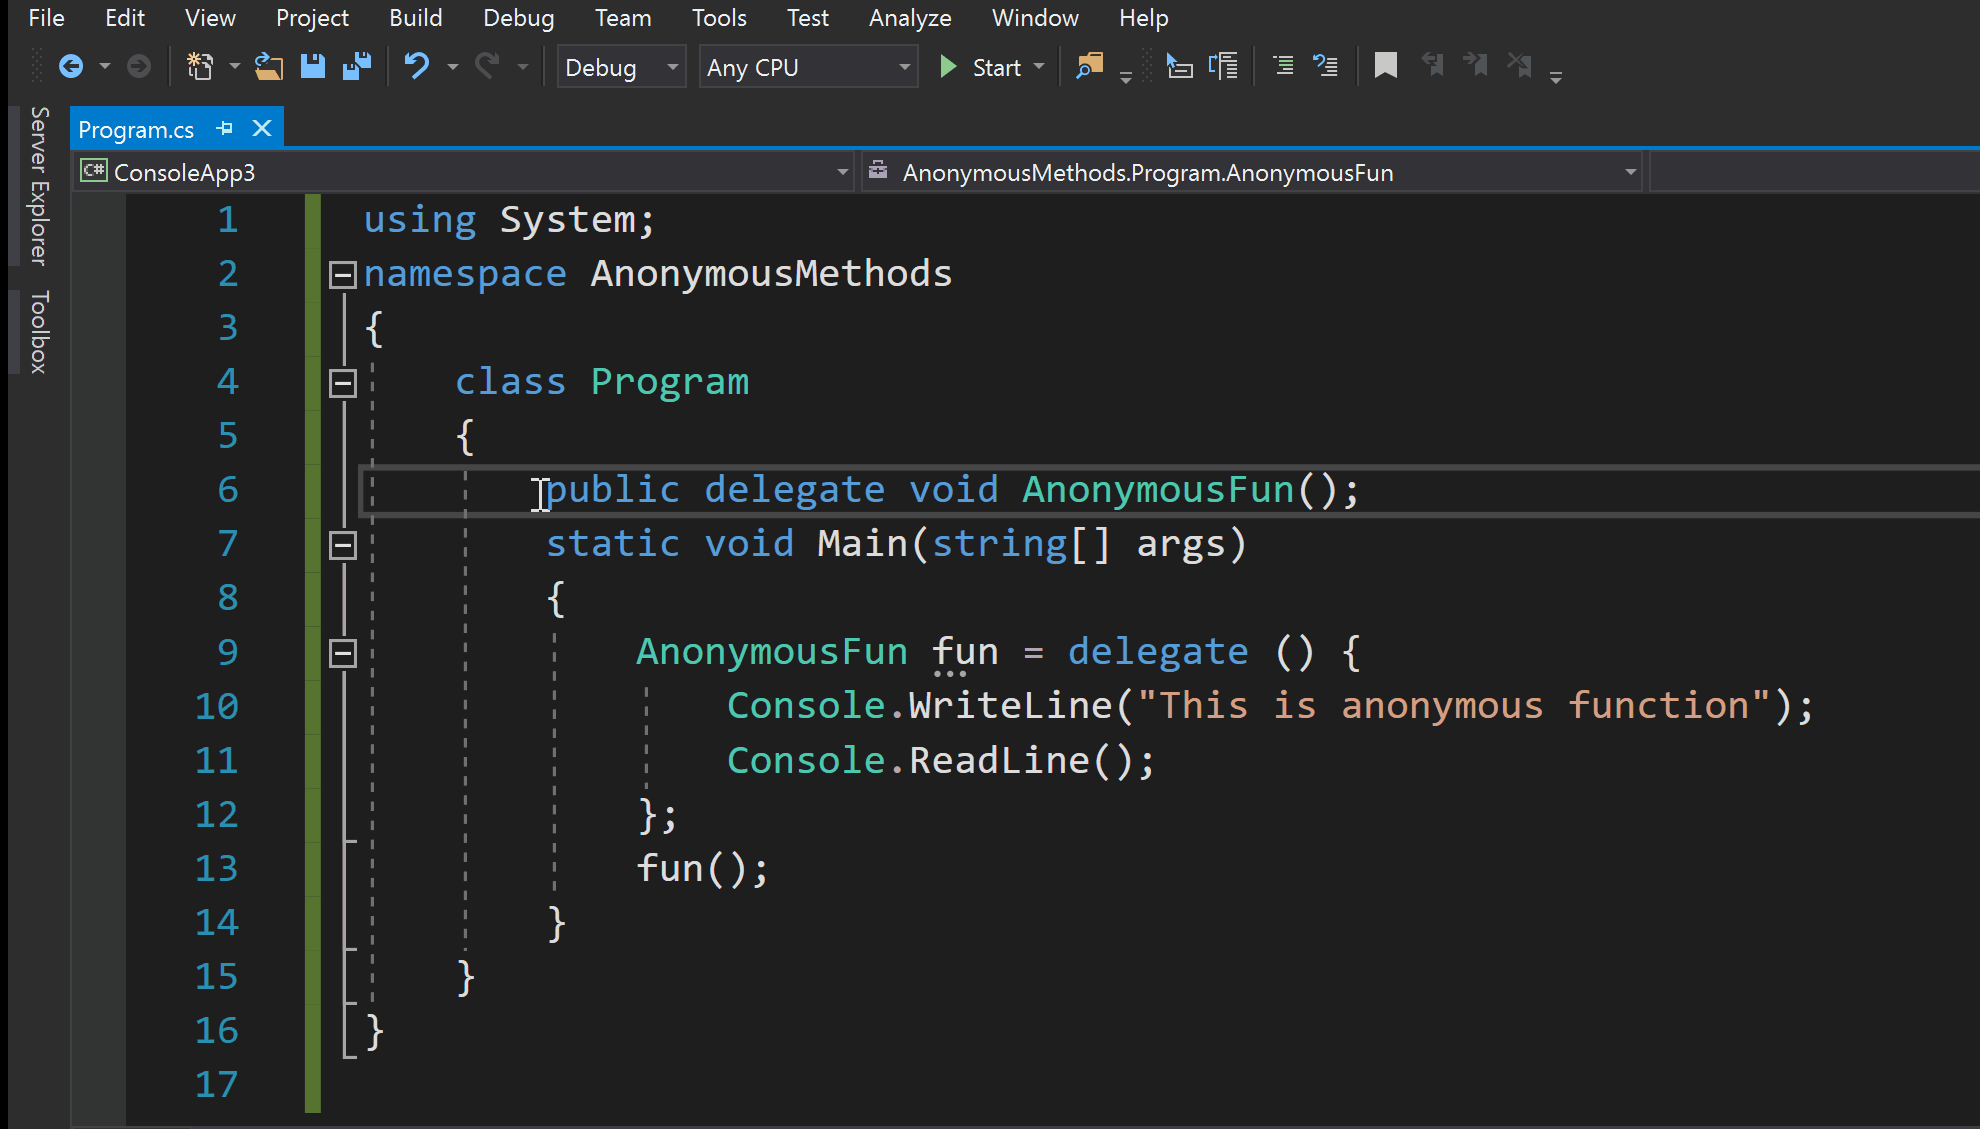Comment out lines using the comment icon
This screenshot has width=1980, height=1129.
click(1283, 66)
